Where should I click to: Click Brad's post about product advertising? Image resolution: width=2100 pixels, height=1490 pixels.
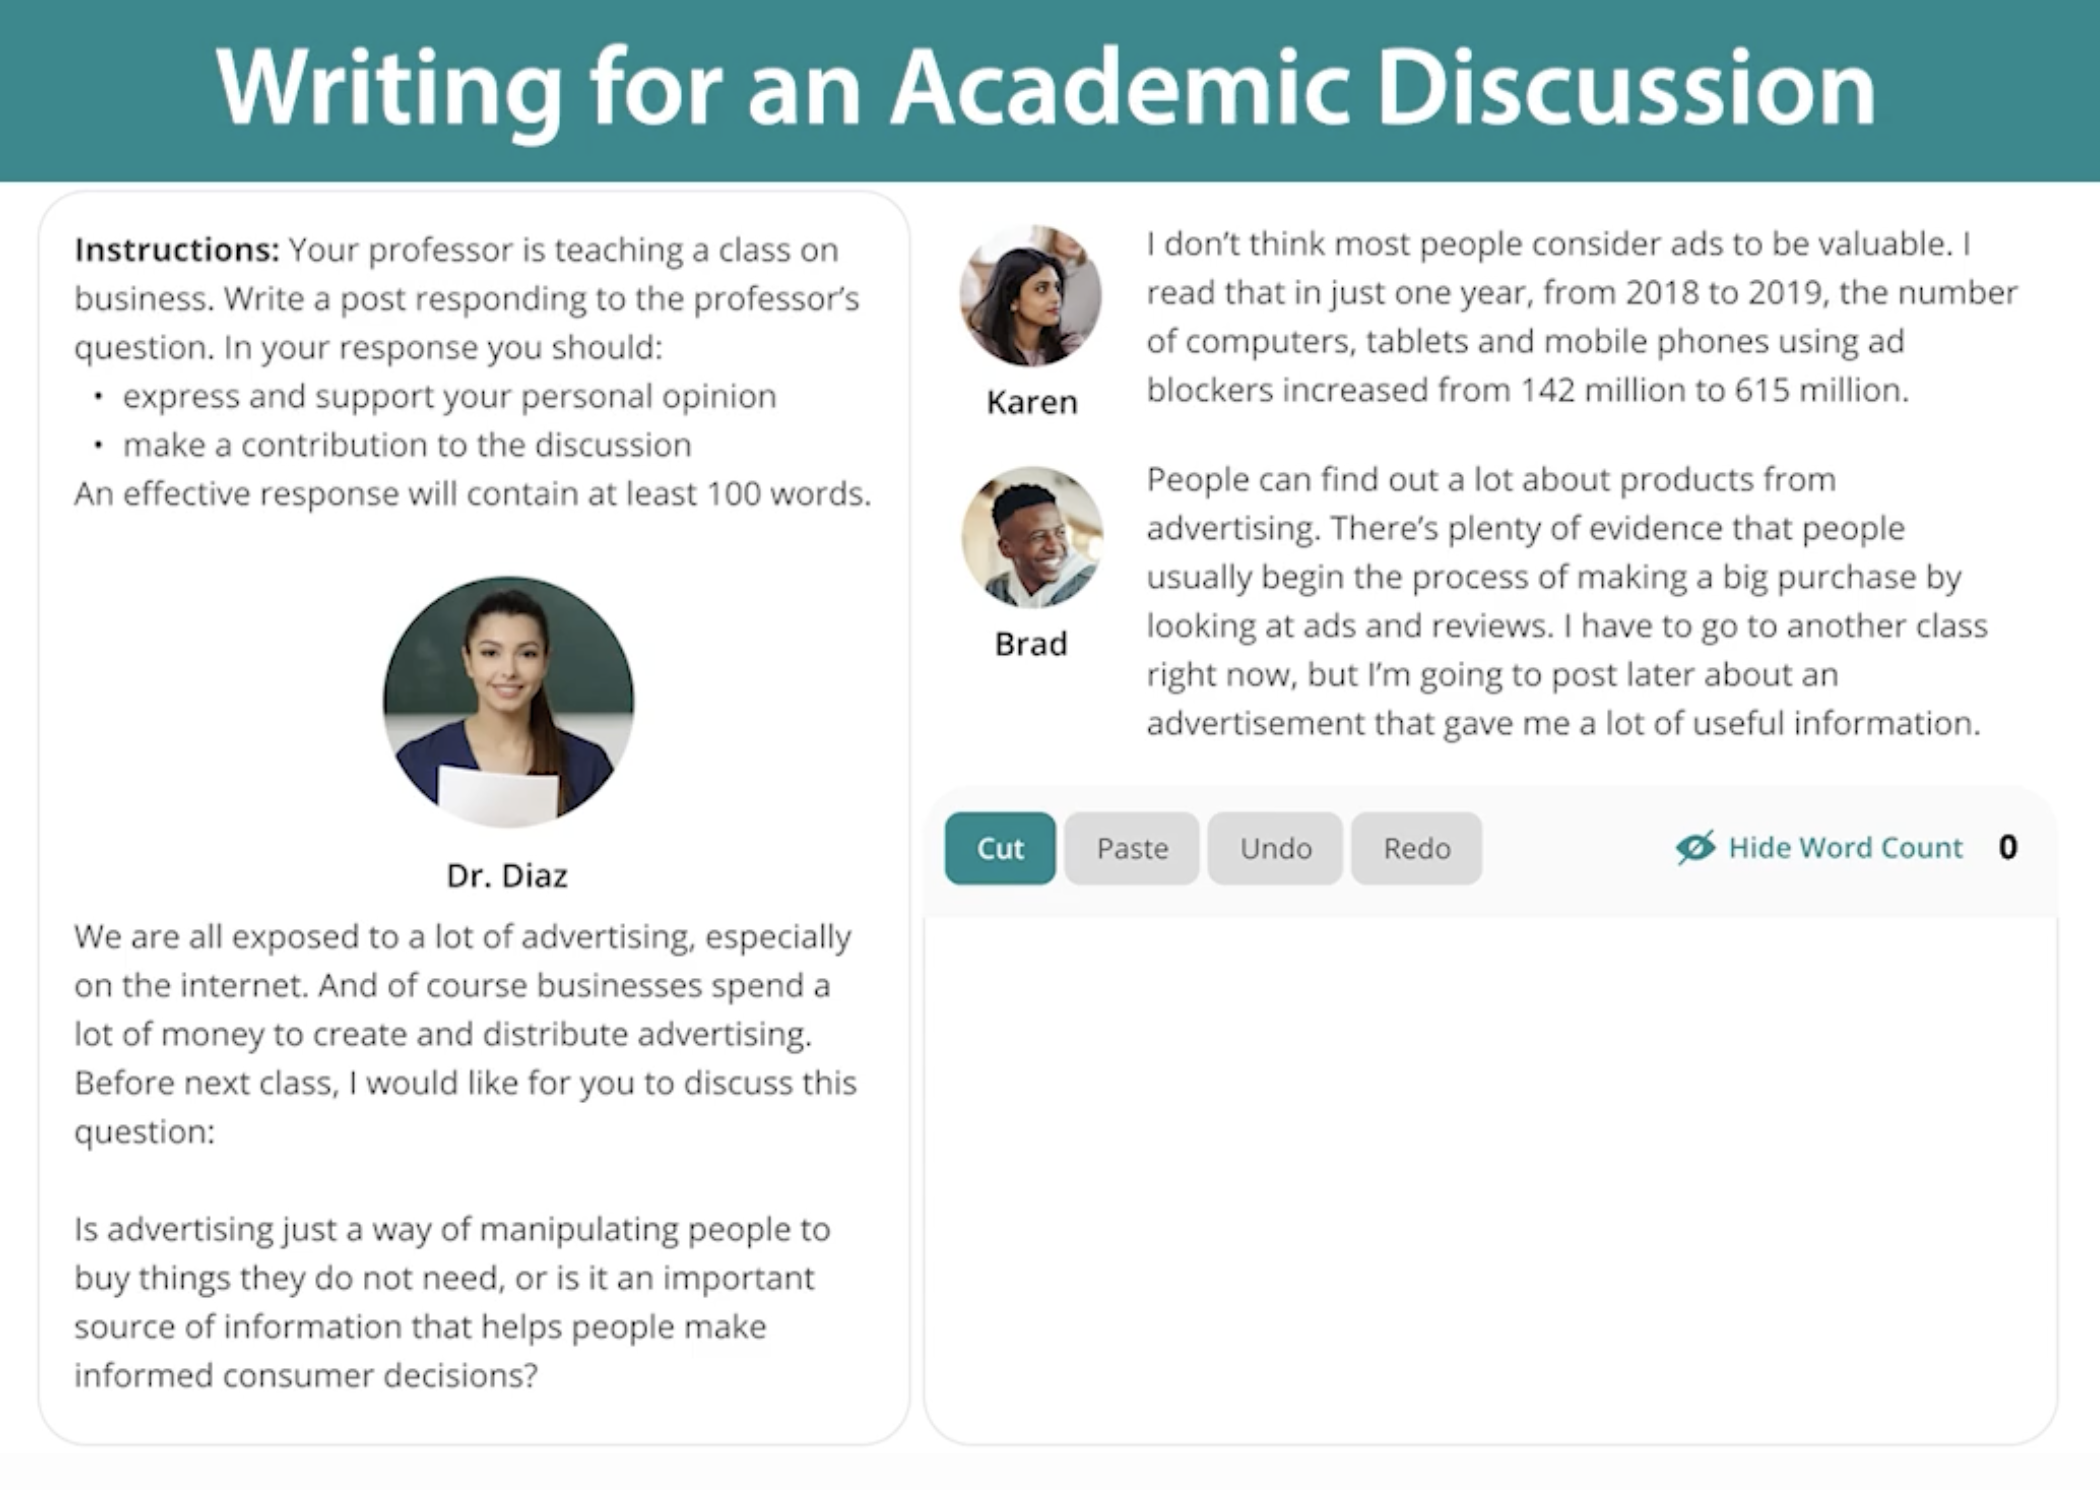point(1565,601)
